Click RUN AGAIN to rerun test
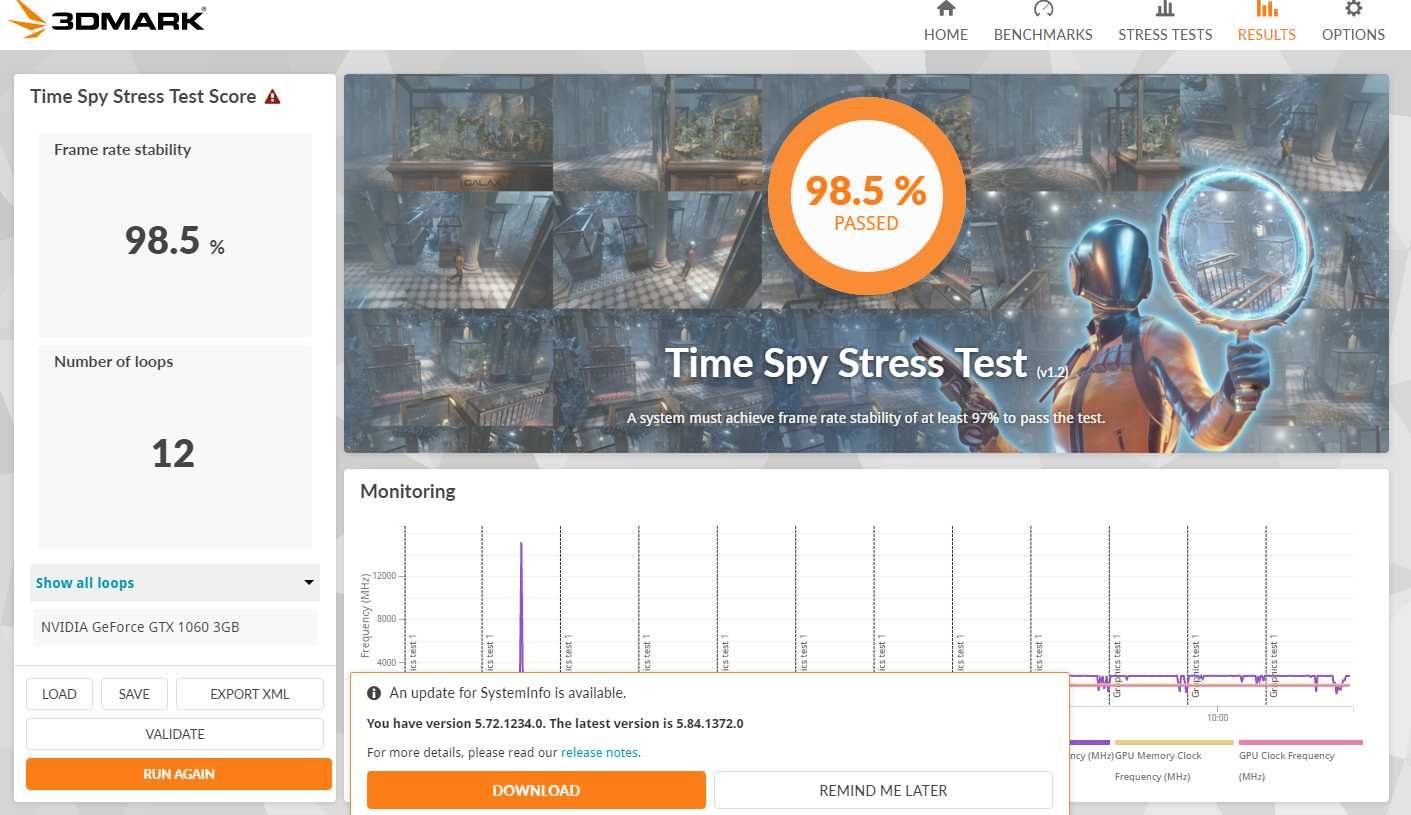The width and height of the screenshot is (1411, 815). point(179,774)
